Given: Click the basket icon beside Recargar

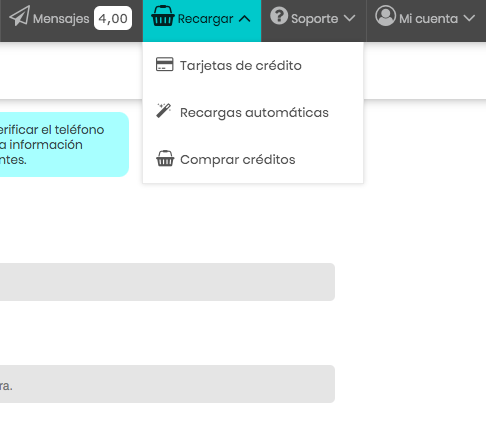Looking at the screenshot, I should (163, 16).
